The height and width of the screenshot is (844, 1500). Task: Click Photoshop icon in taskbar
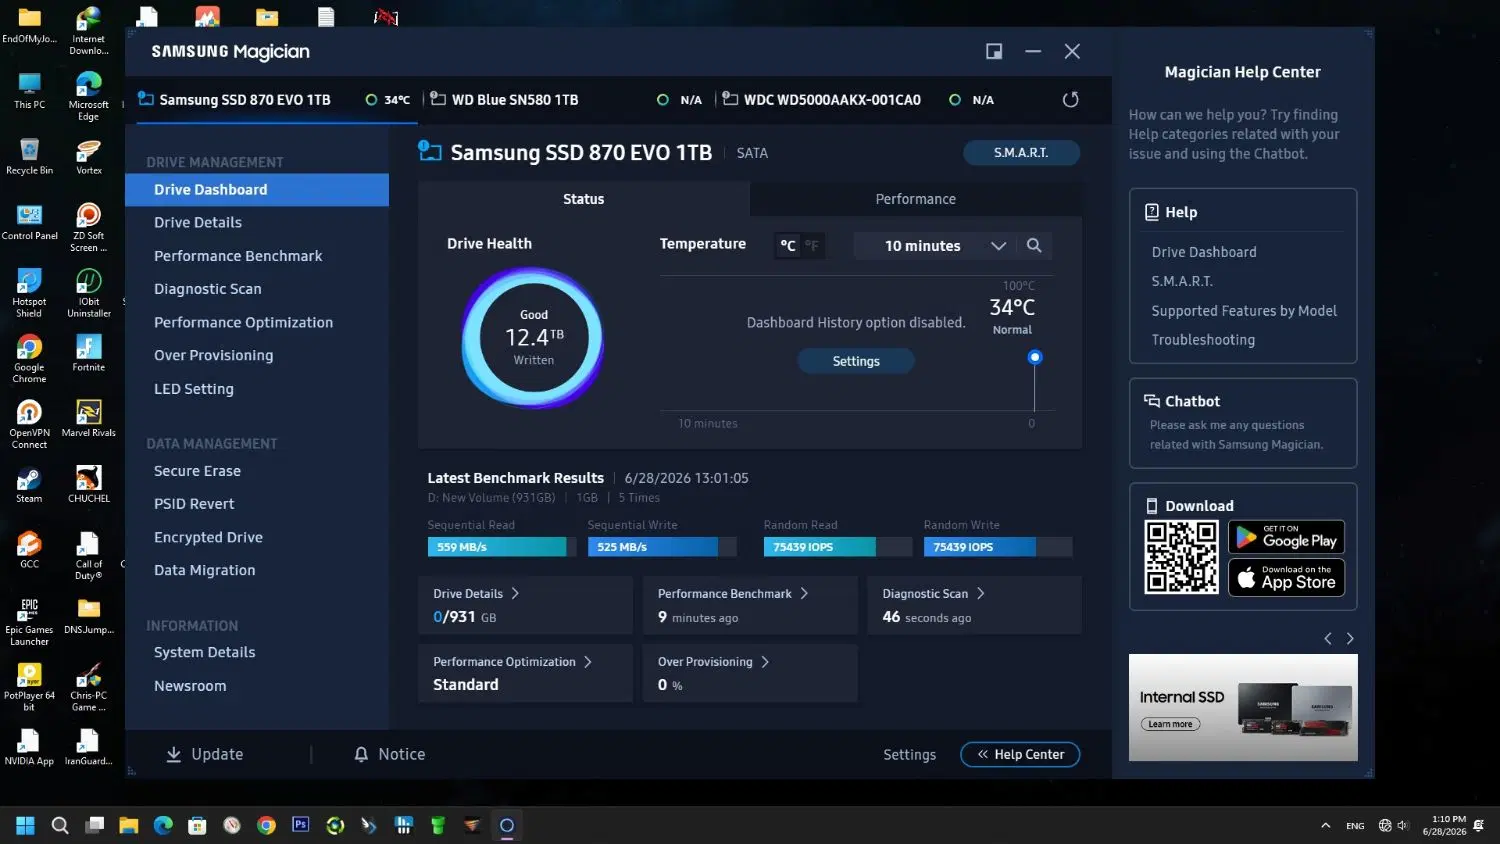(300, 825)
